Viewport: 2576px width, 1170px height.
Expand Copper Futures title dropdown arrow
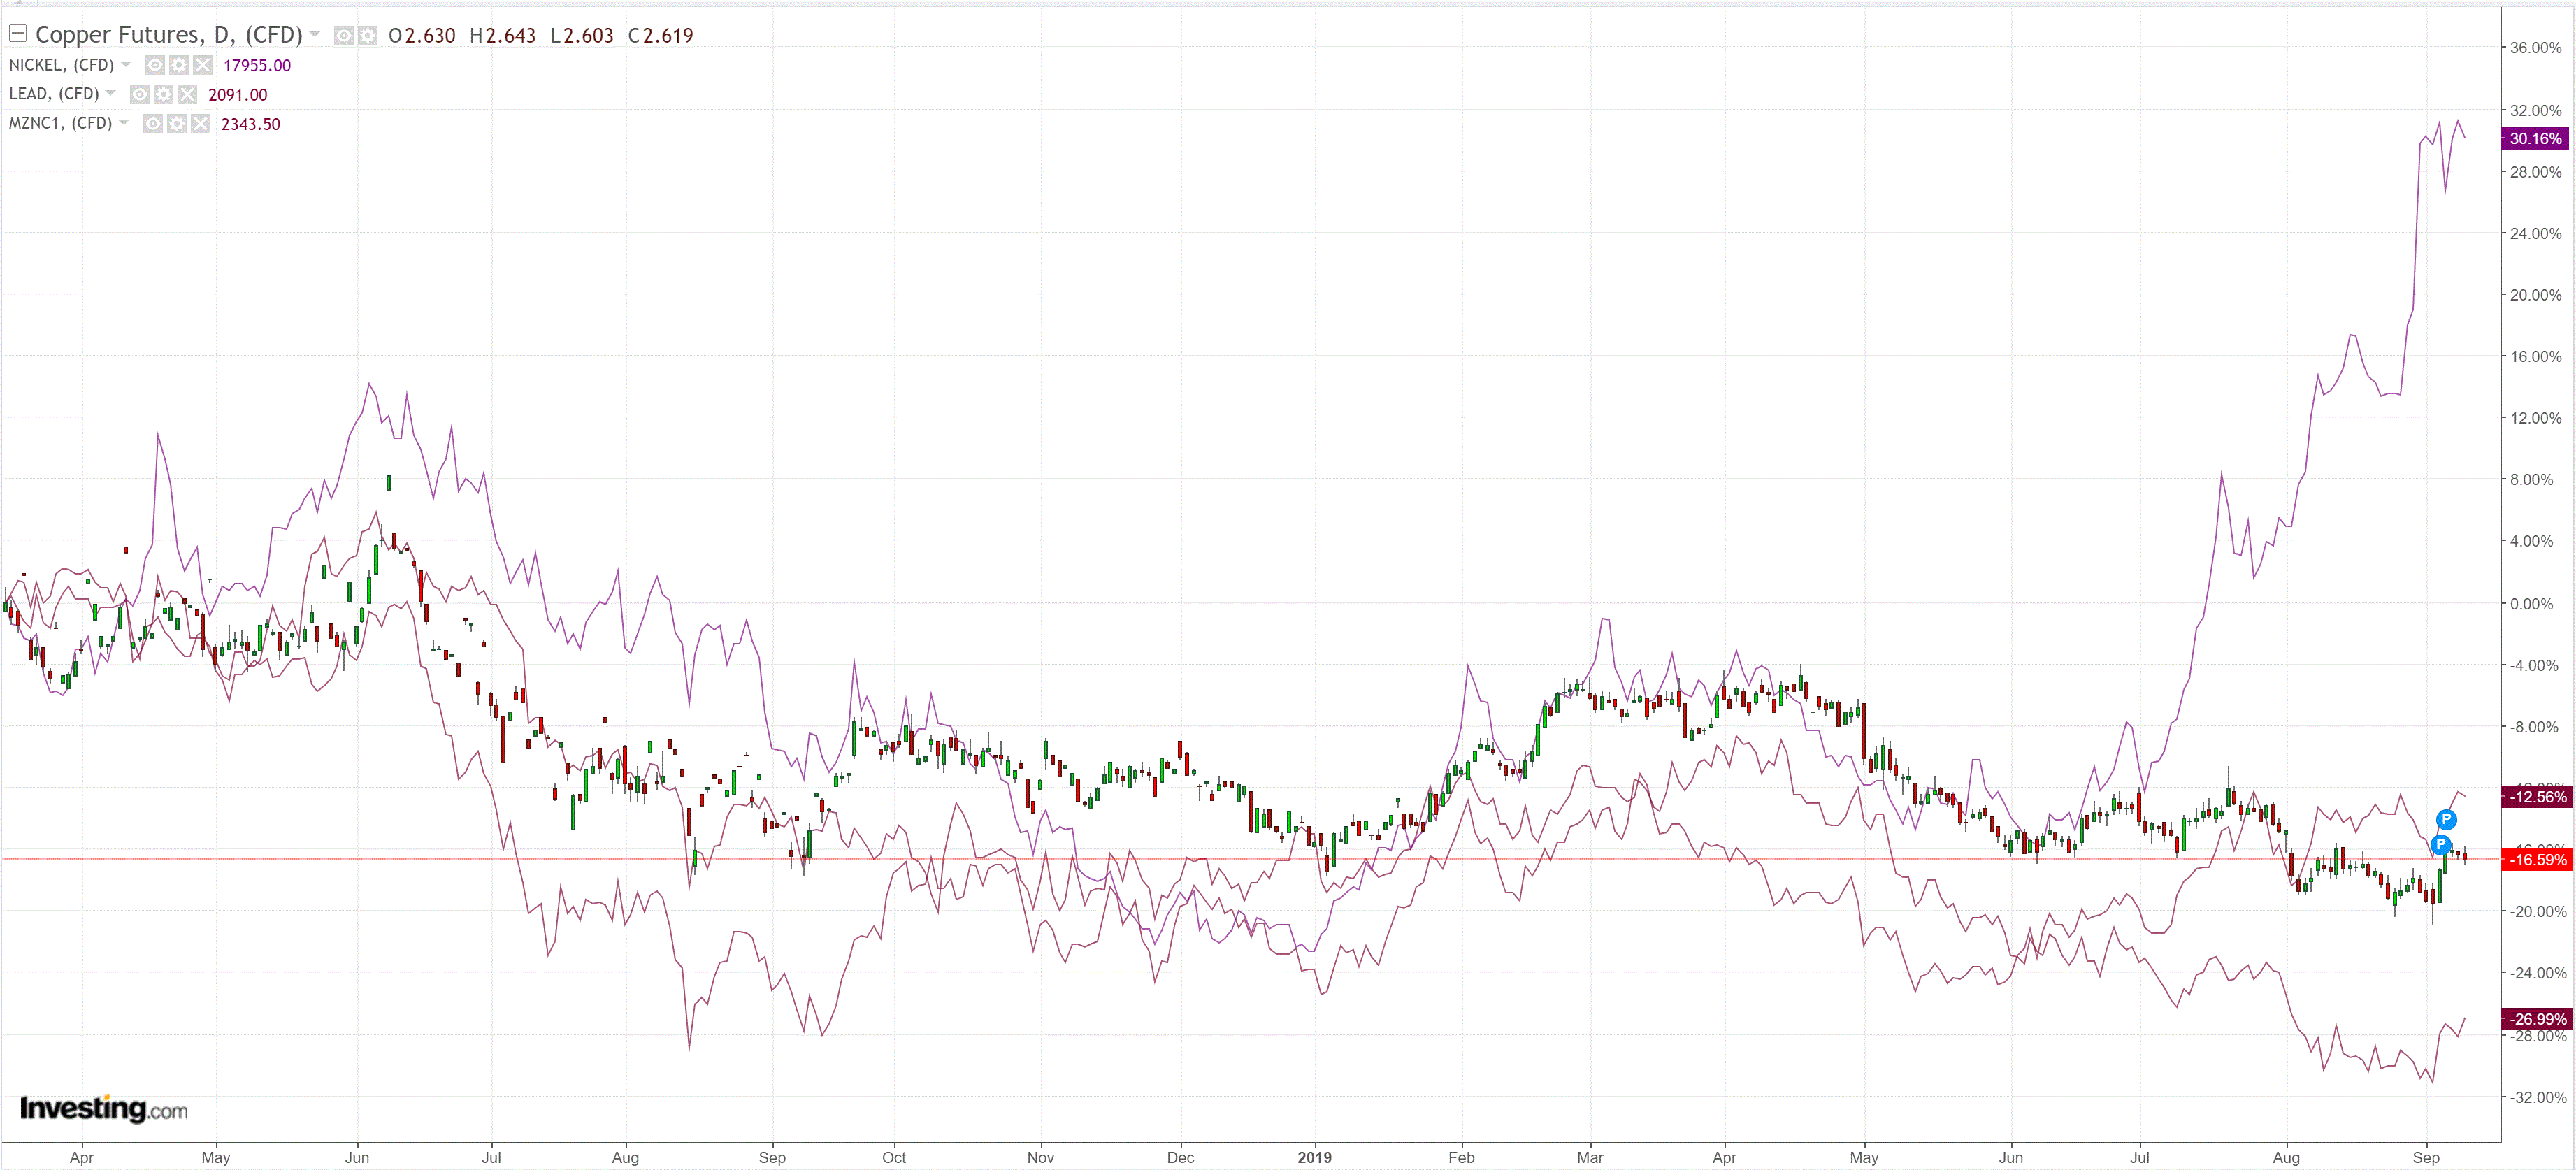[x=315, y=35]
